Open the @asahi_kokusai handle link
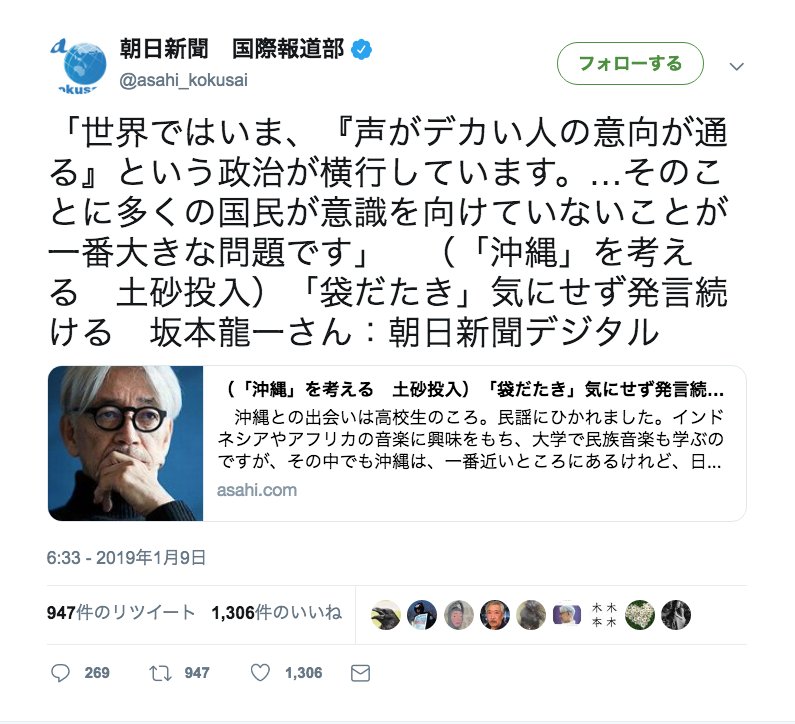 [x=184, y=80]
